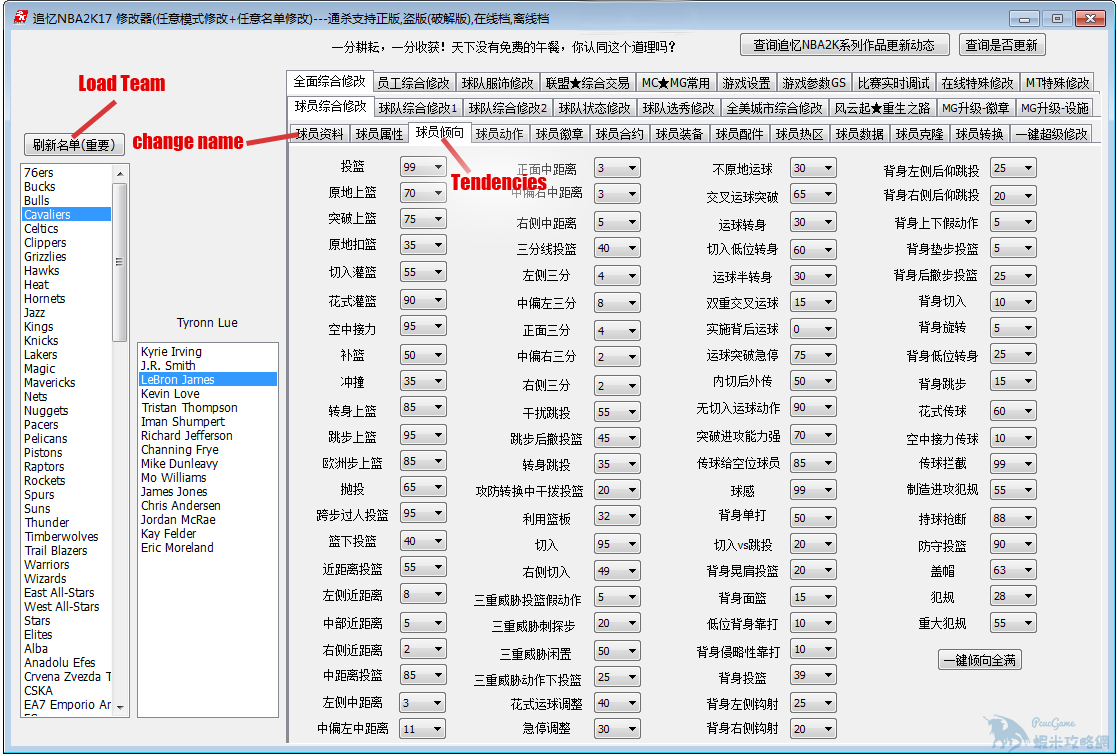
Task: Expand the 切入 tendency dropdown
Action: point(618,544)
